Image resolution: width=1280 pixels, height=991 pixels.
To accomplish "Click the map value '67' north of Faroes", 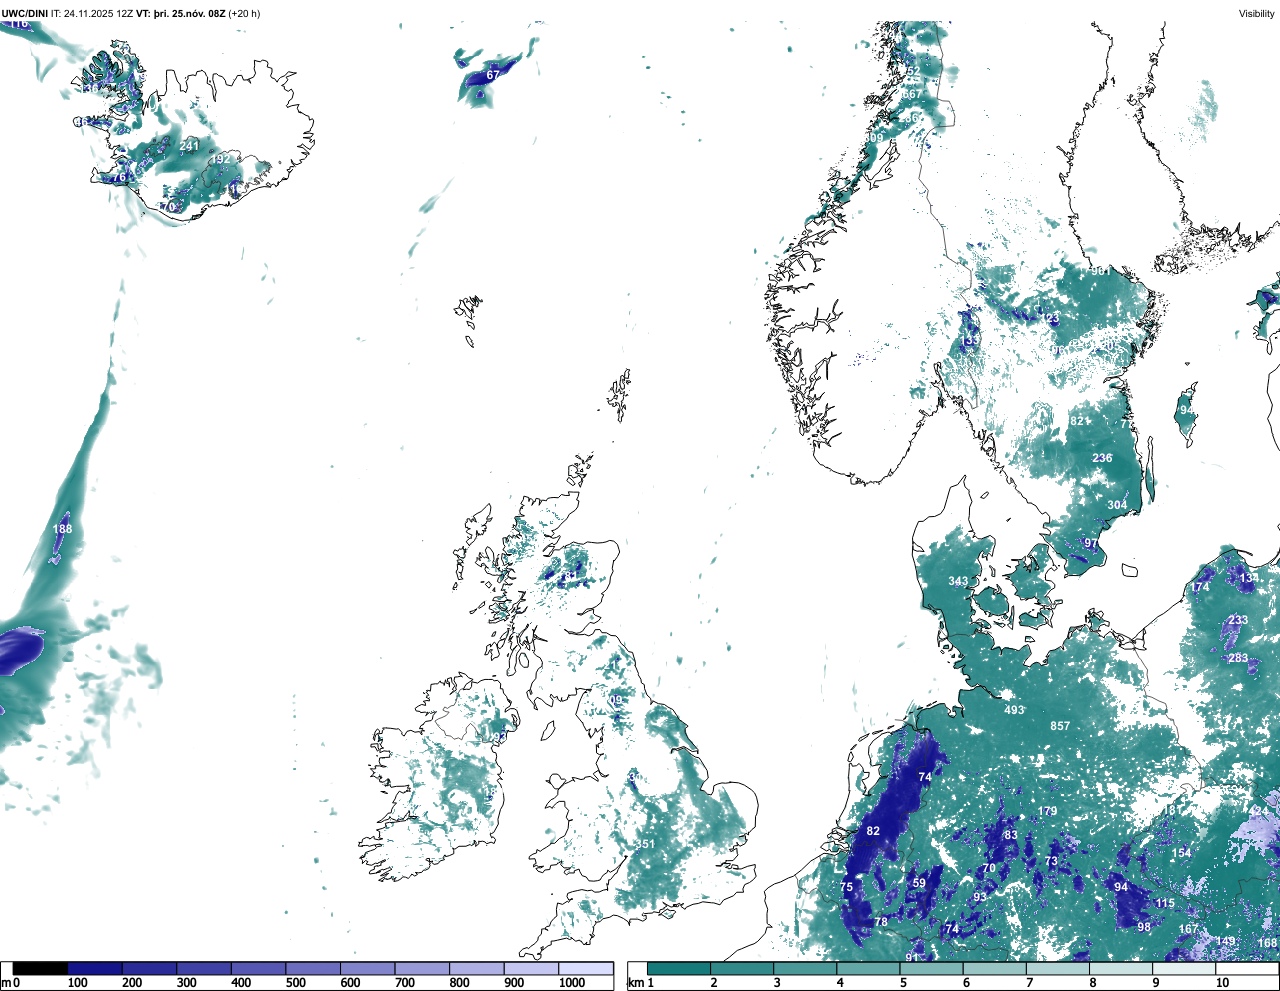I will 493,75.
